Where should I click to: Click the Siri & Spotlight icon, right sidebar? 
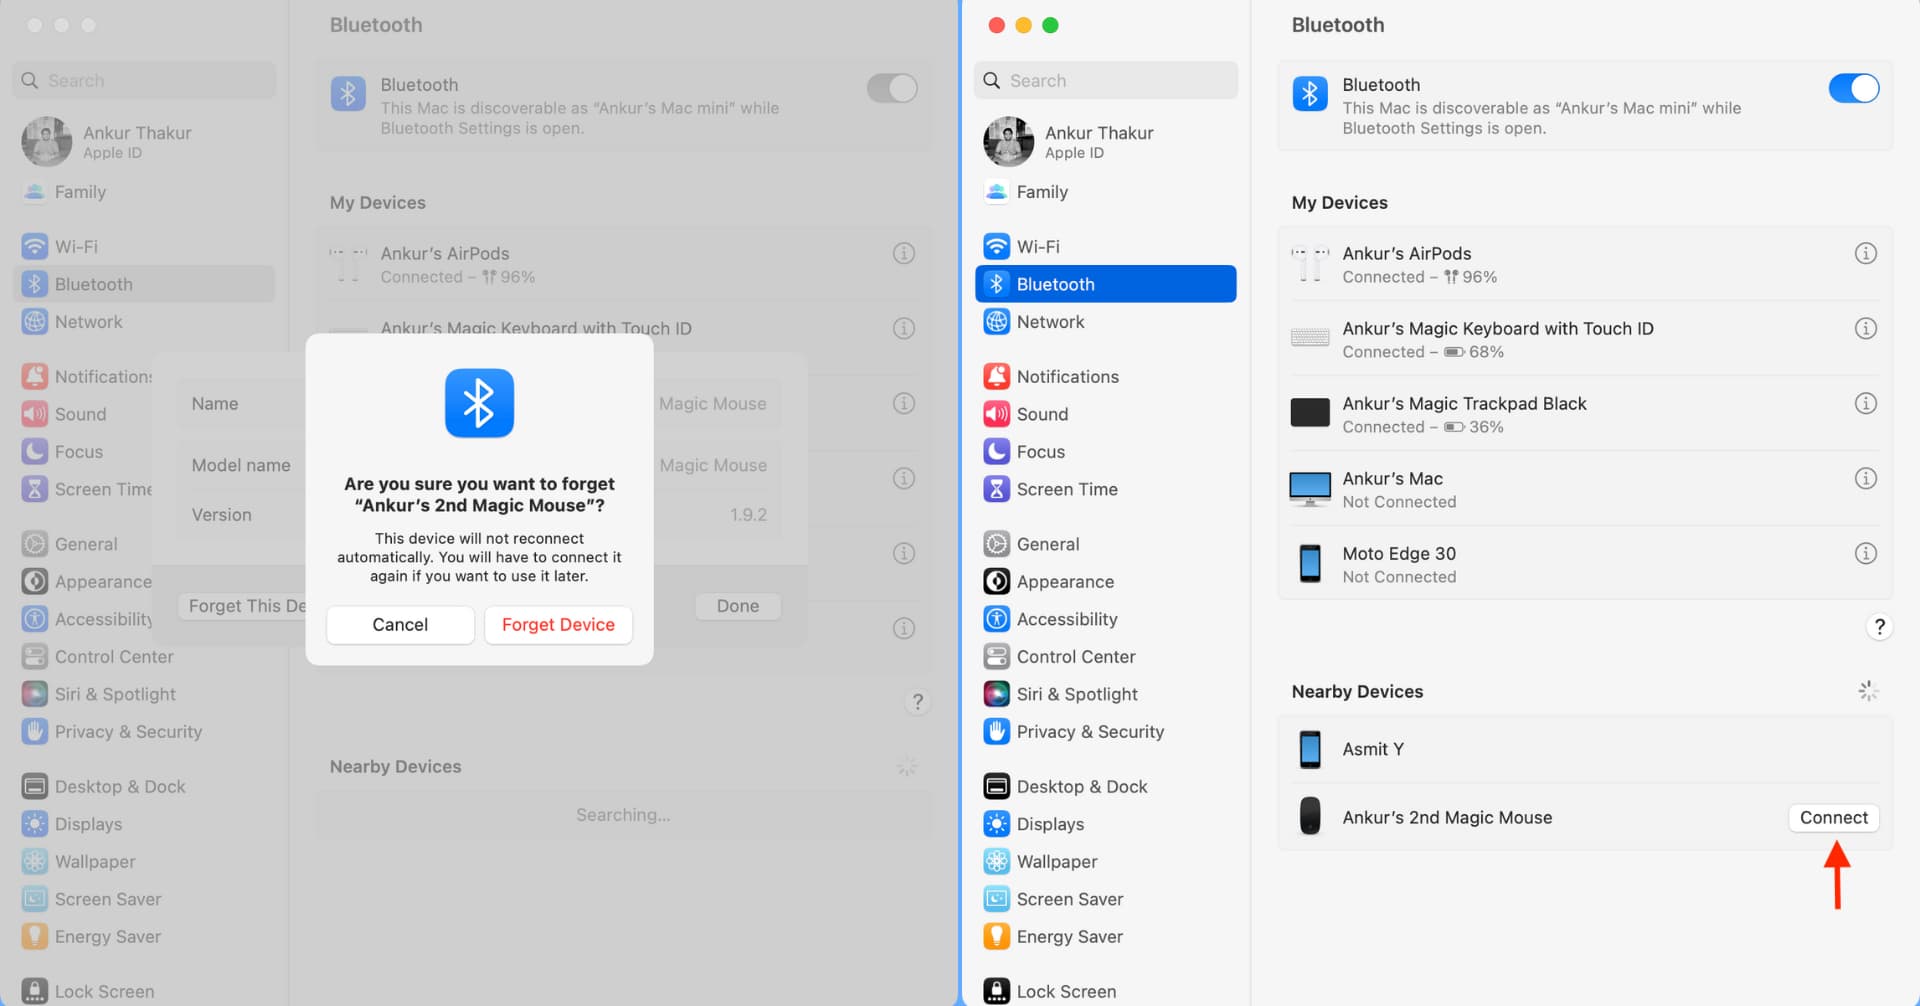click(996, 694)
